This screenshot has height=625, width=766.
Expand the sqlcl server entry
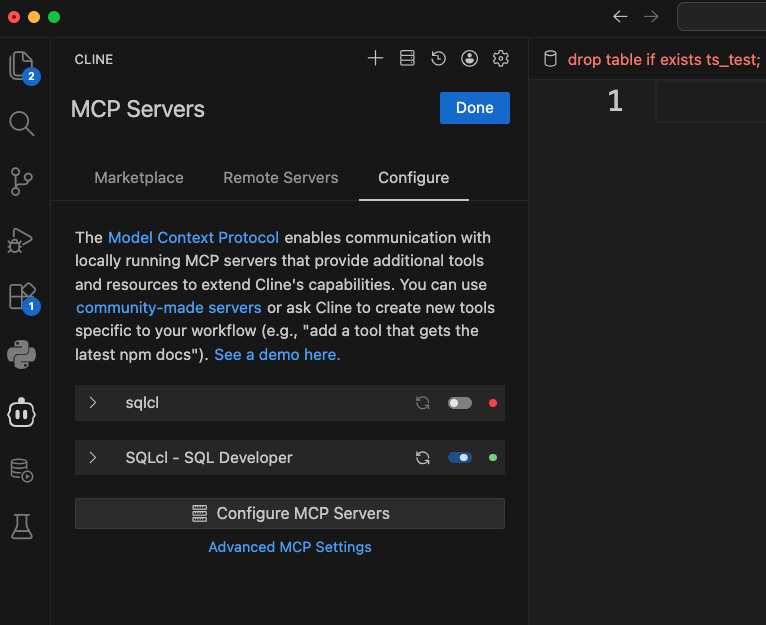coord(93,403)
